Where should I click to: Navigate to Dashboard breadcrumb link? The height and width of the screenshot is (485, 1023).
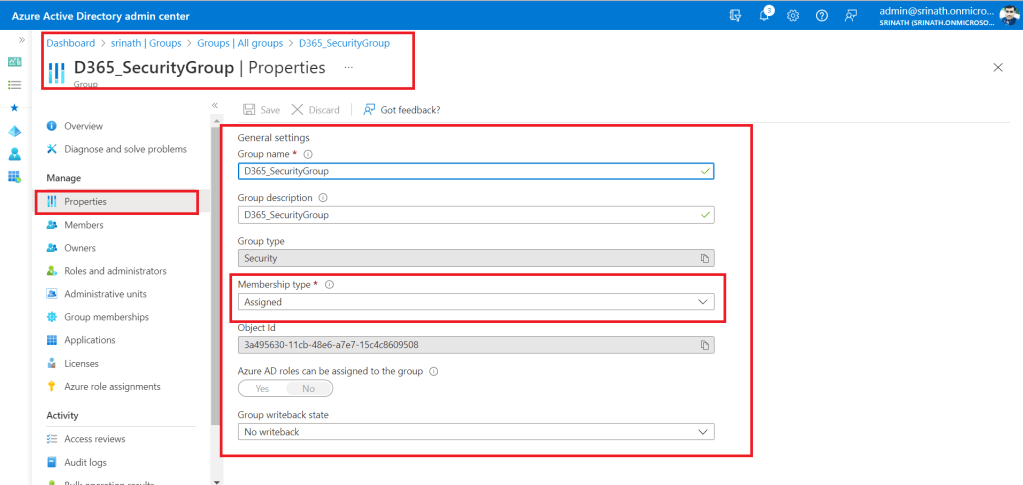click(70, 43)
